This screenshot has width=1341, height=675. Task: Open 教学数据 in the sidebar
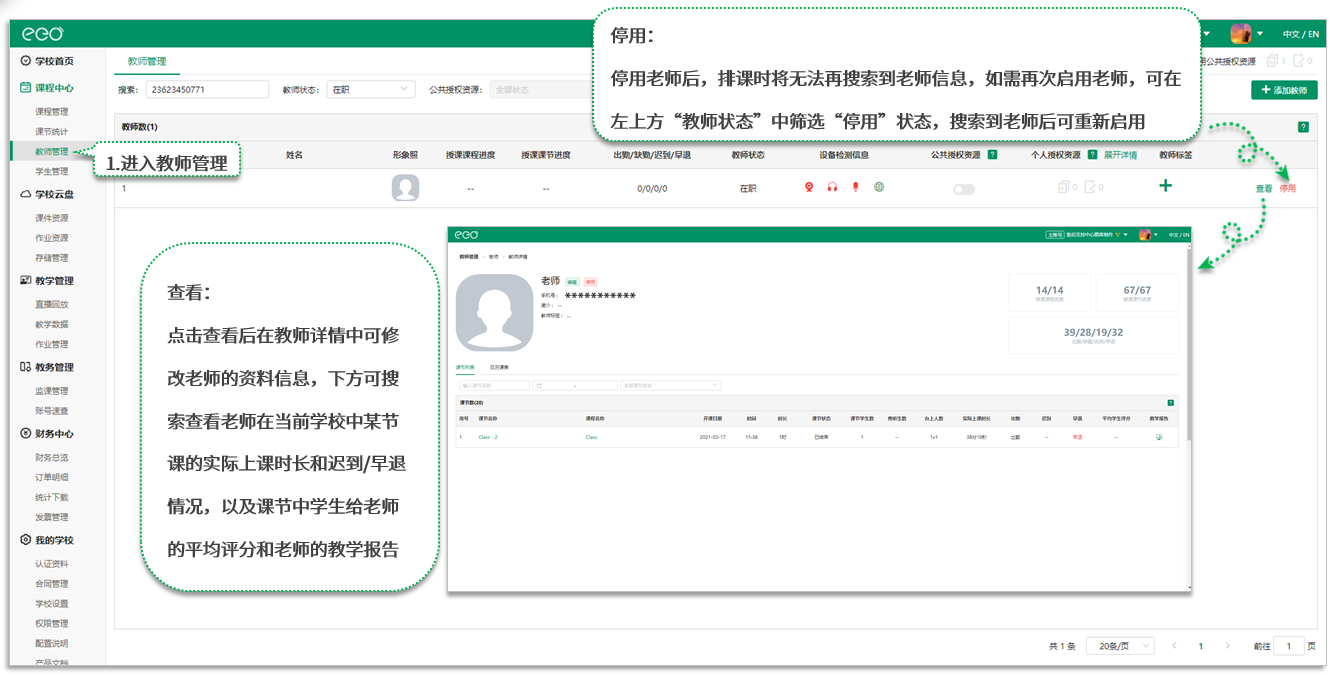pos(52,324)
